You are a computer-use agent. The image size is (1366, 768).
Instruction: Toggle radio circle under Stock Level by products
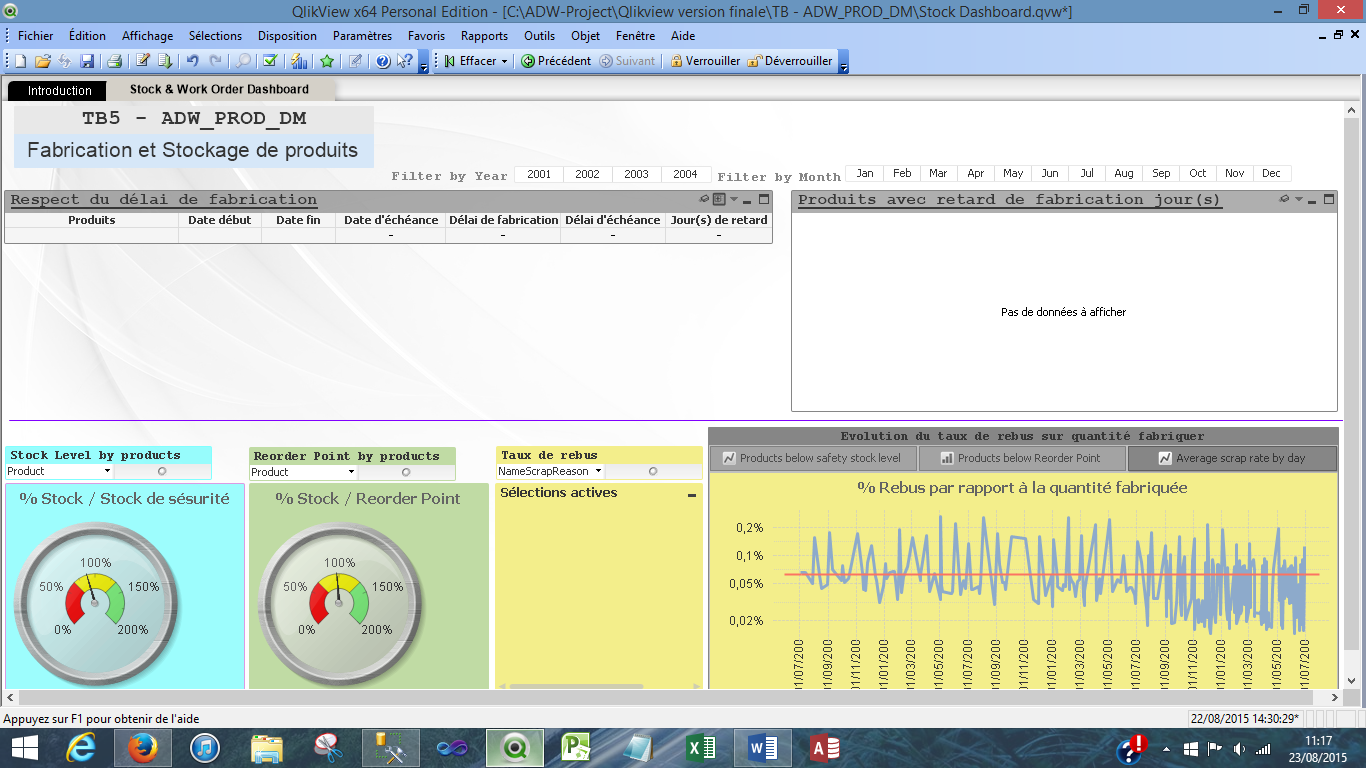(x=161, y=471)
